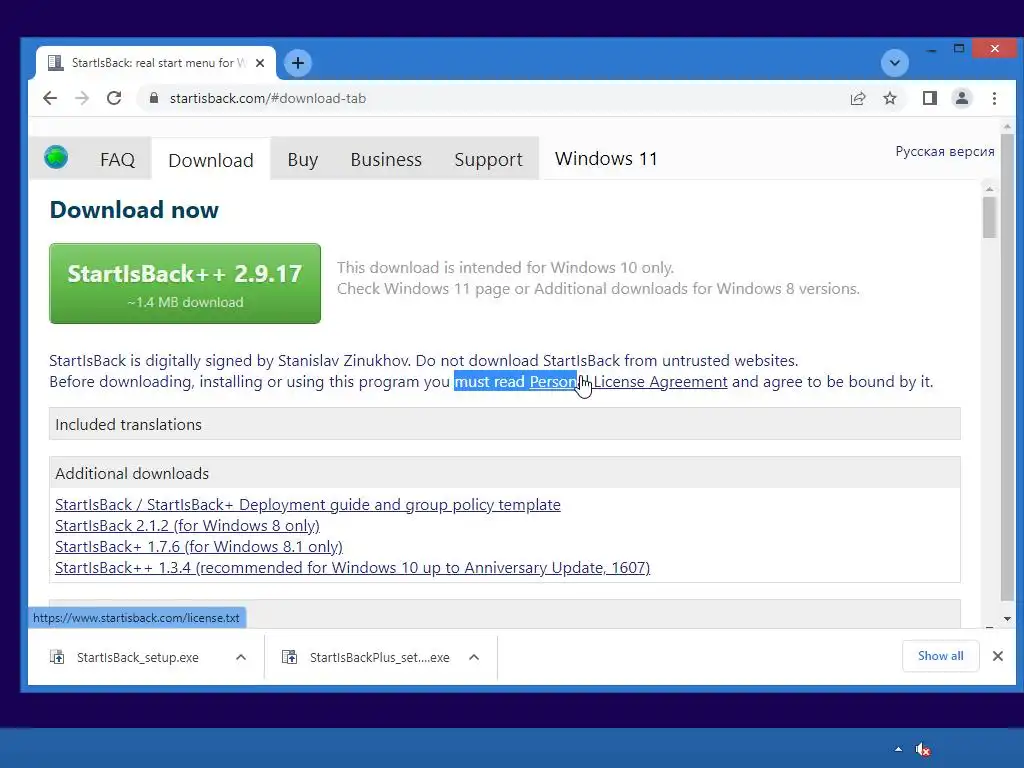This screenshot has width=1024, height=768.
Task: Open Personal License Agreement link
Action: click(x=628, y=381)
